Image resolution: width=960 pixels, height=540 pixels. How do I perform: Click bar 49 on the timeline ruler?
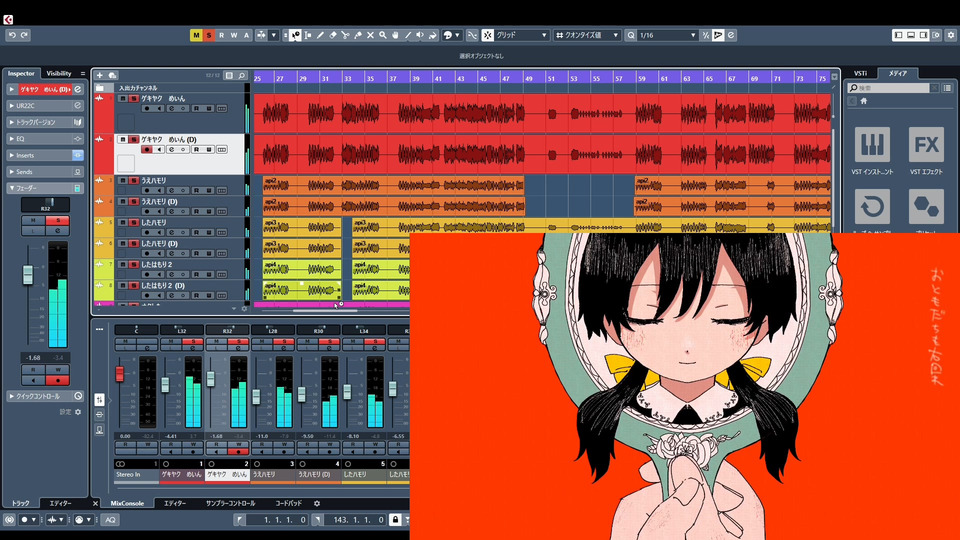(x=528, y=78)
